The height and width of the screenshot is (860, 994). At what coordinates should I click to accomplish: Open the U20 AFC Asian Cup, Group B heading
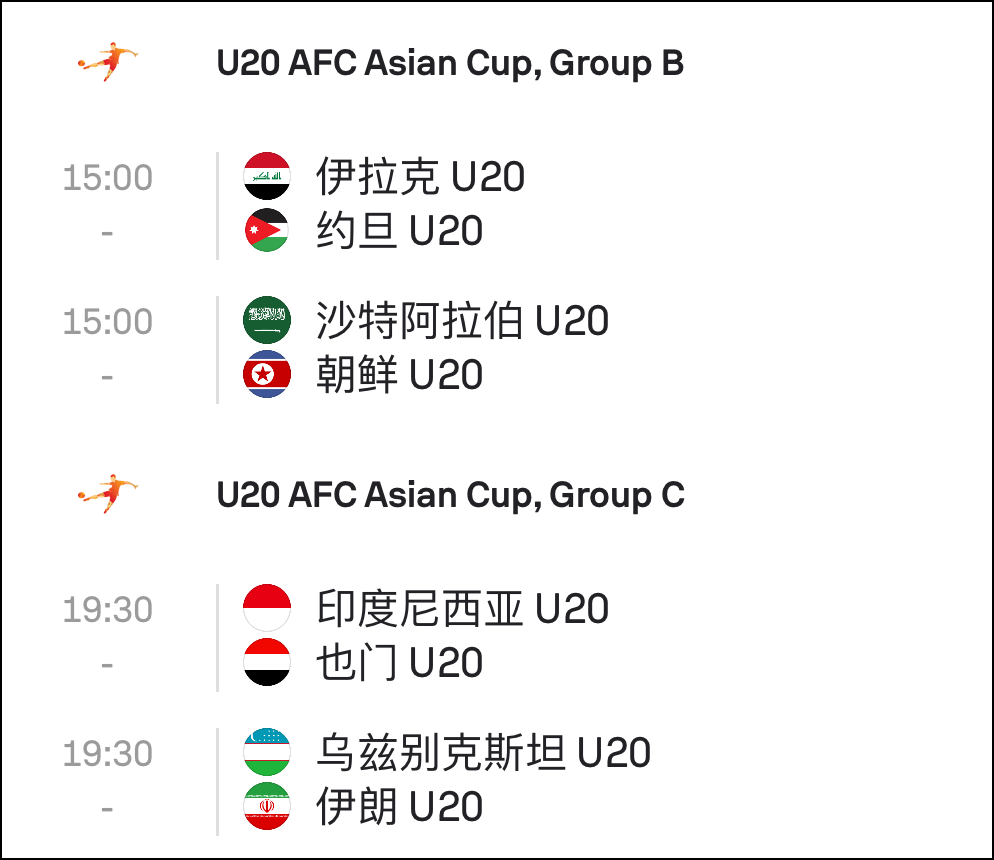pos(450,63)
